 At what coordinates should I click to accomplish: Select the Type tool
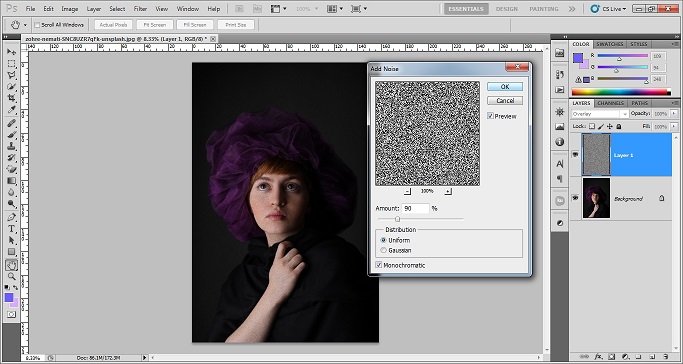tap(11, 229)
